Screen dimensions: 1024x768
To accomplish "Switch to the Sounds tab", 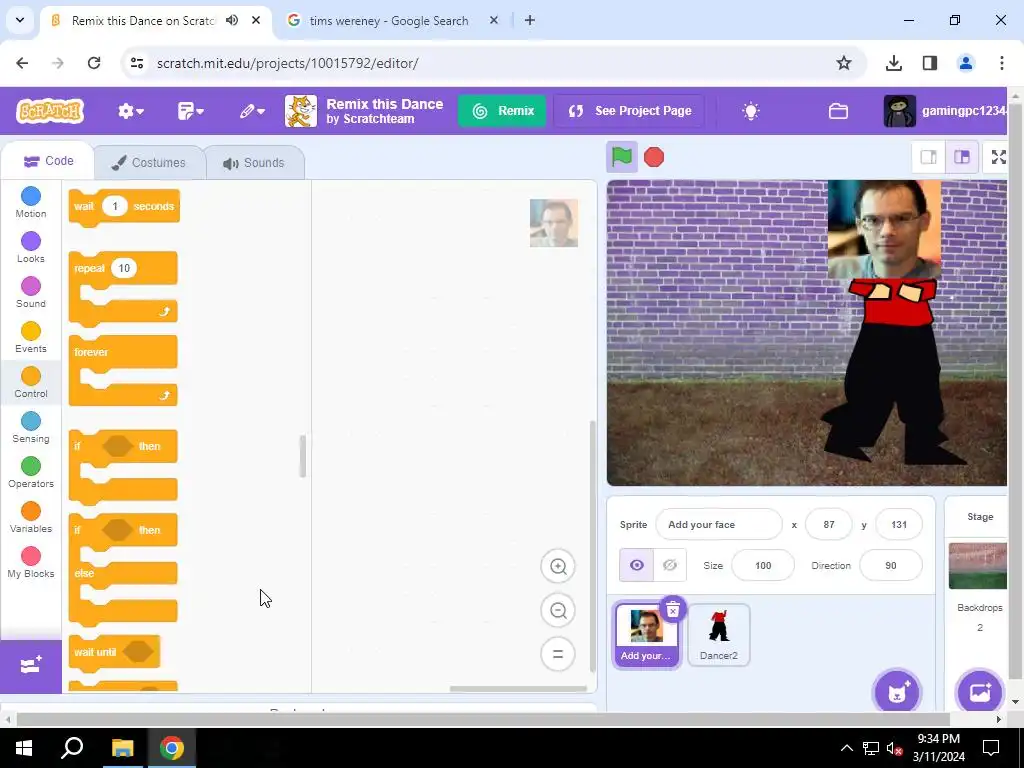I will click(254, 163).
